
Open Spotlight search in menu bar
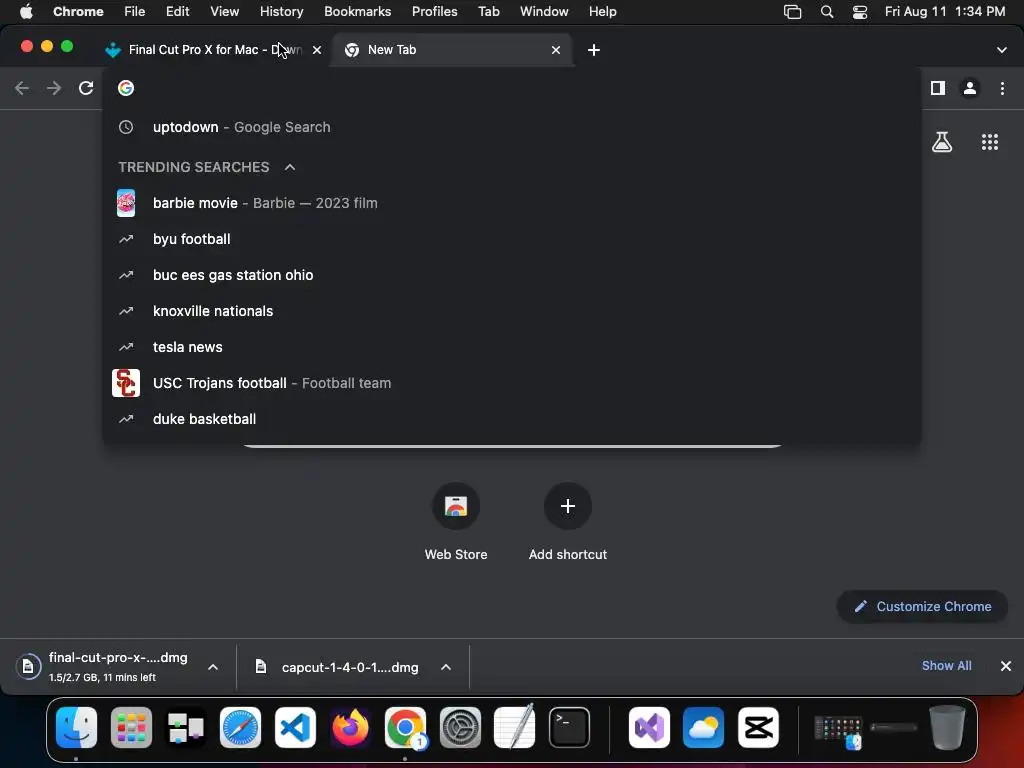tap(827, 12)
